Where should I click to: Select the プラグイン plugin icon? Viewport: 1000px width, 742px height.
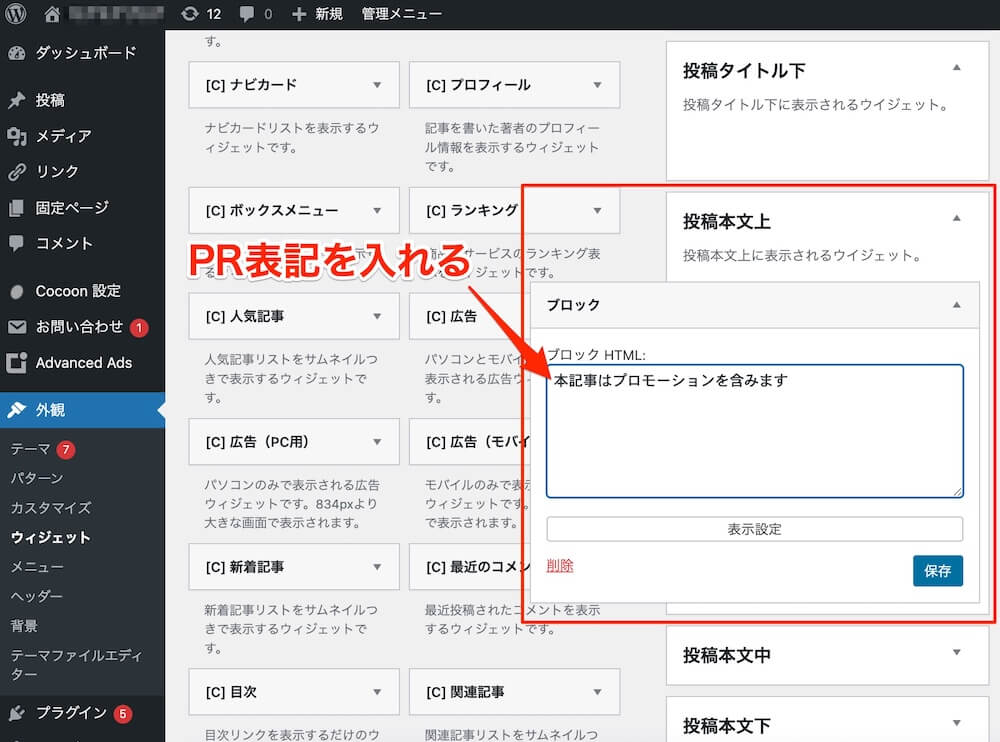(x=16, y=712)
